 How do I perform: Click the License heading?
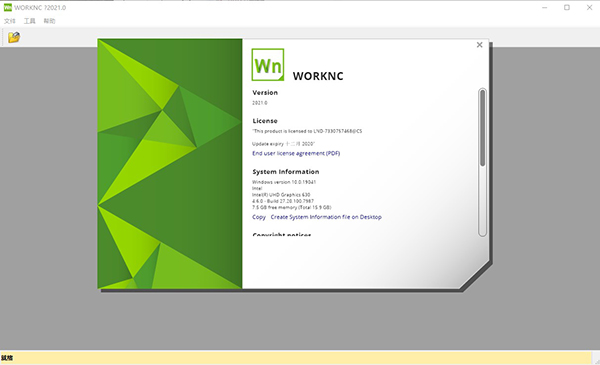(265, 121)
